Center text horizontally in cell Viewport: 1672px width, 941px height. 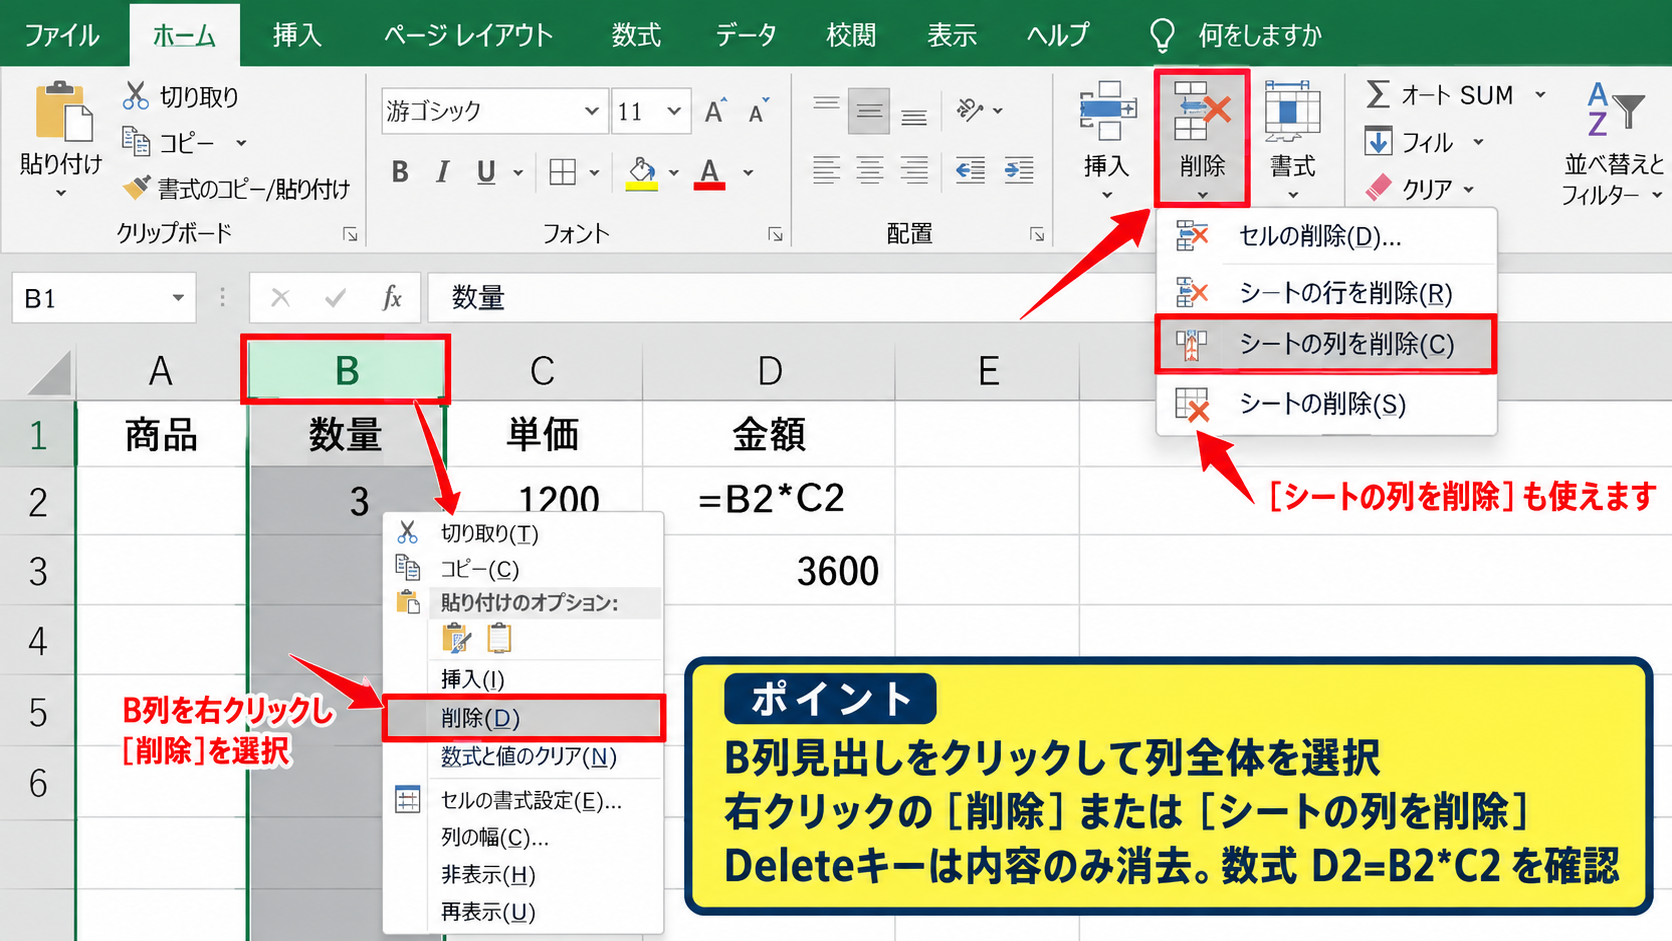click(x=870, y=170)
